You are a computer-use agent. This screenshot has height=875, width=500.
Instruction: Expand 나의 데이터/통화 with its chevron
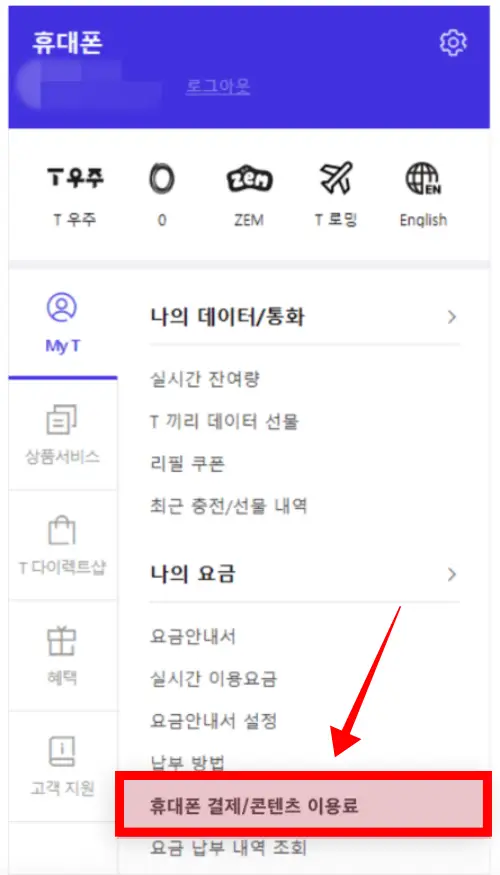(451, 318)
